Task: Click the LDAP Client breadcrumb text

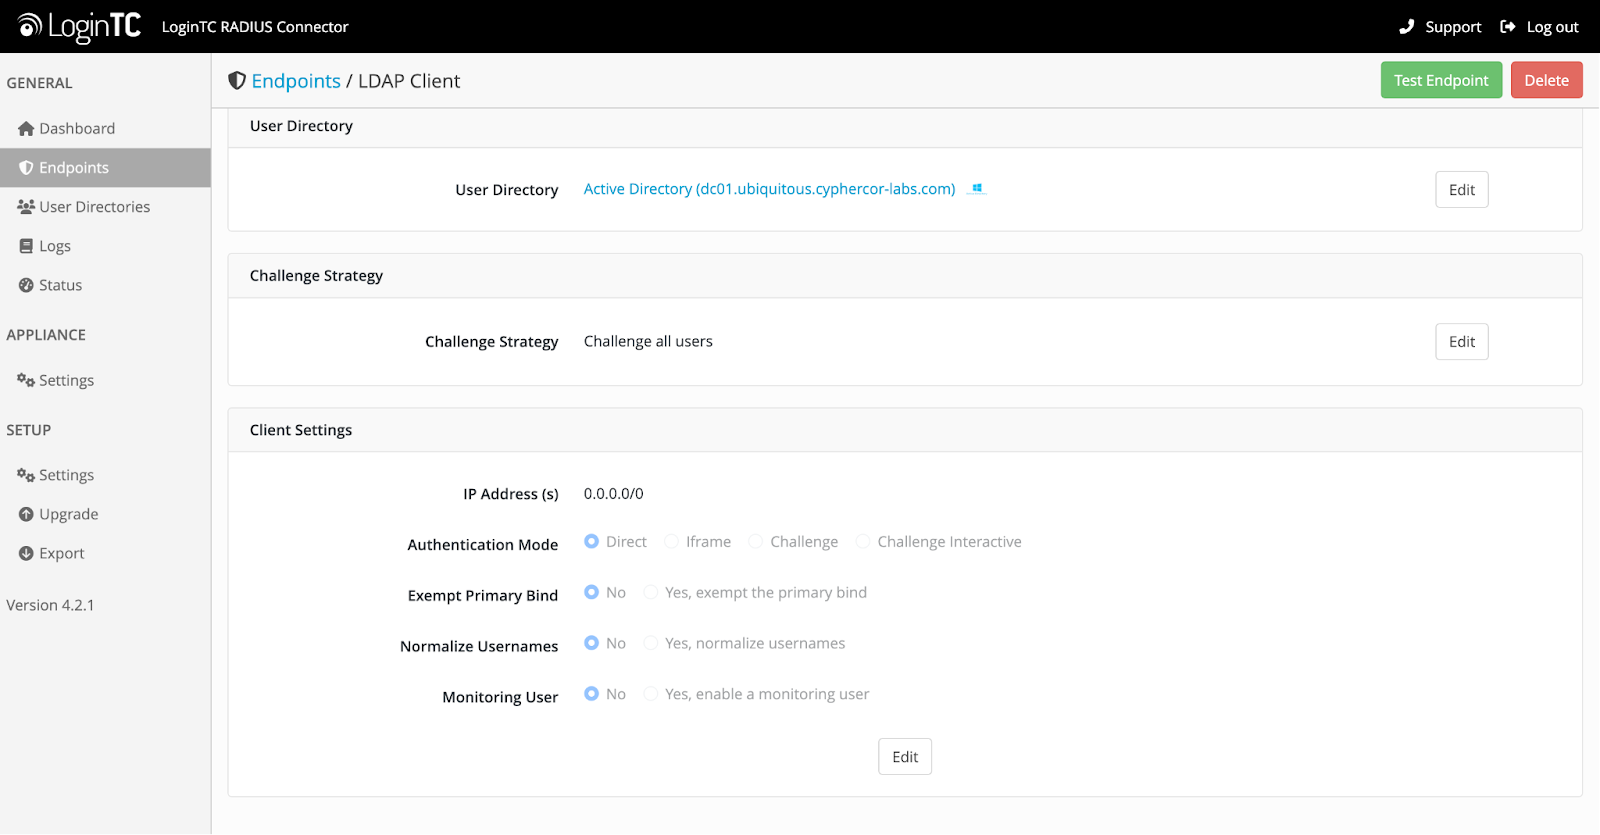Action: click(409, 81)
